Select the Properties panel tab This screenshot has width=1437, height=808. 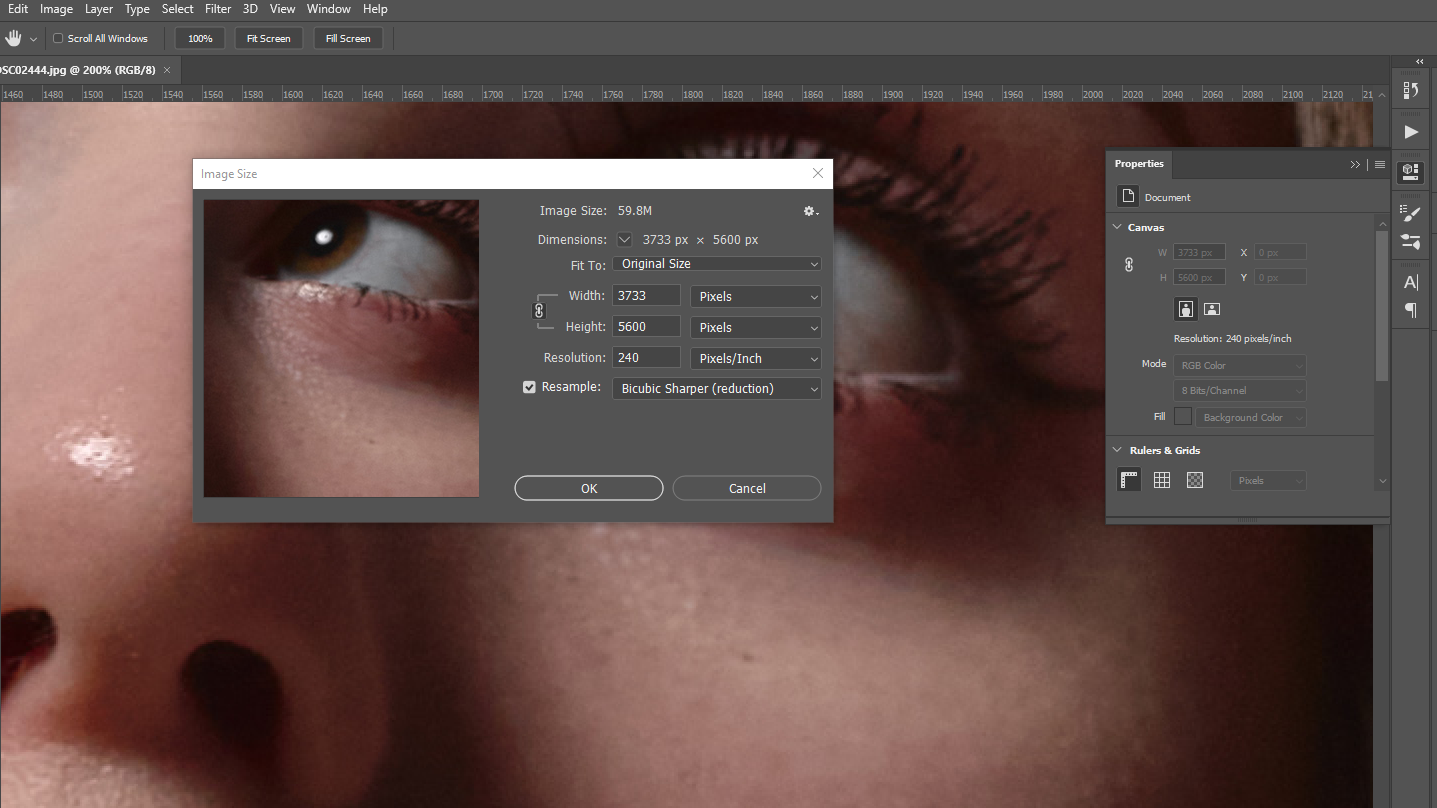click(x=1139, y=164)
